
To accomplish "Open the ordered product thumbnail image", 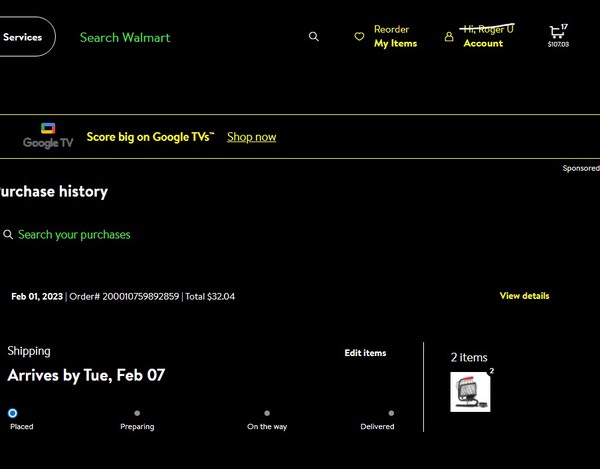I will coord(470,392).
